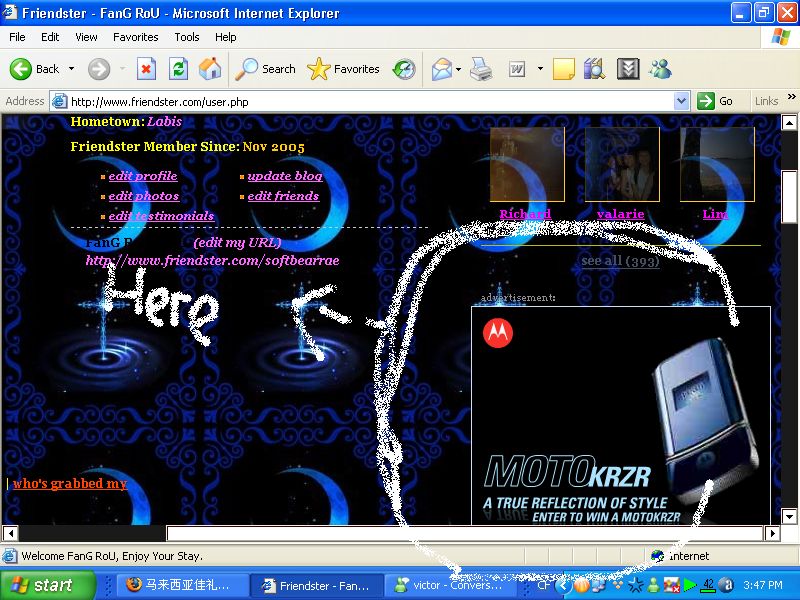
Task: Refresh the page with the Refresh icon
Action: click(x=178, y=69)
